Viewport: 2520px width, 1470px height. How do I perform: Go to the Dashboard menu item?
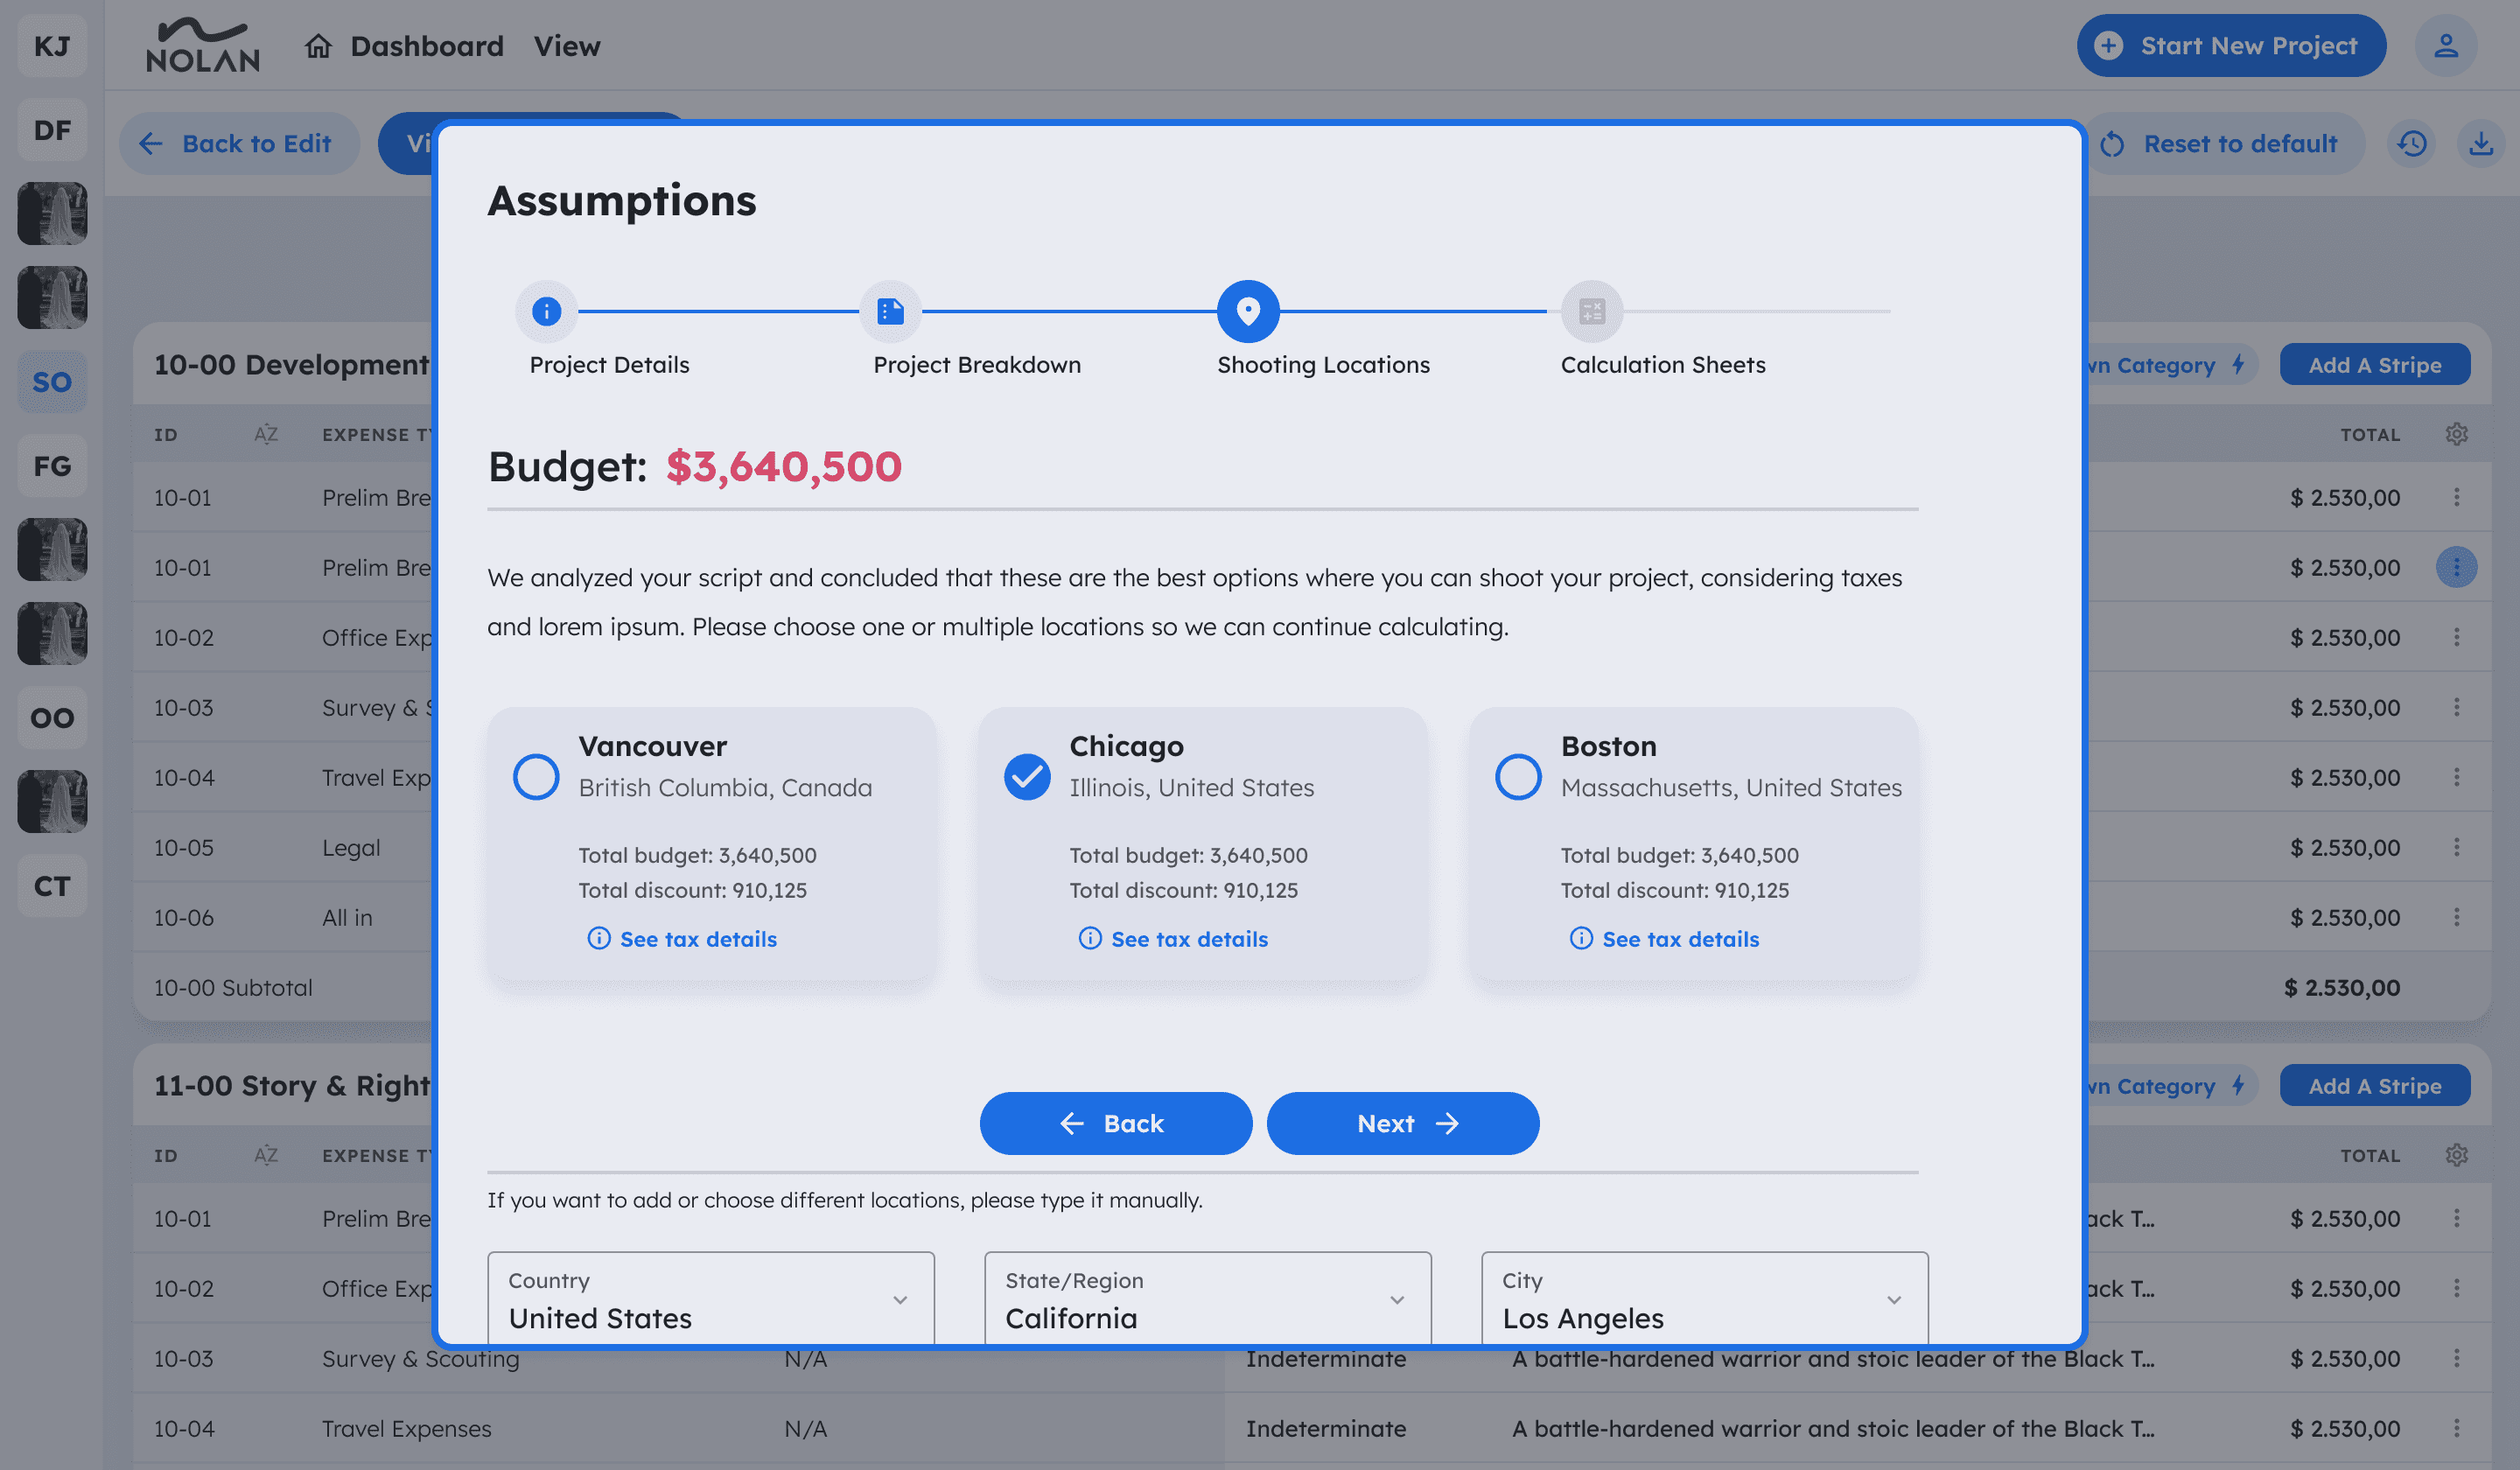pos(426,46)
